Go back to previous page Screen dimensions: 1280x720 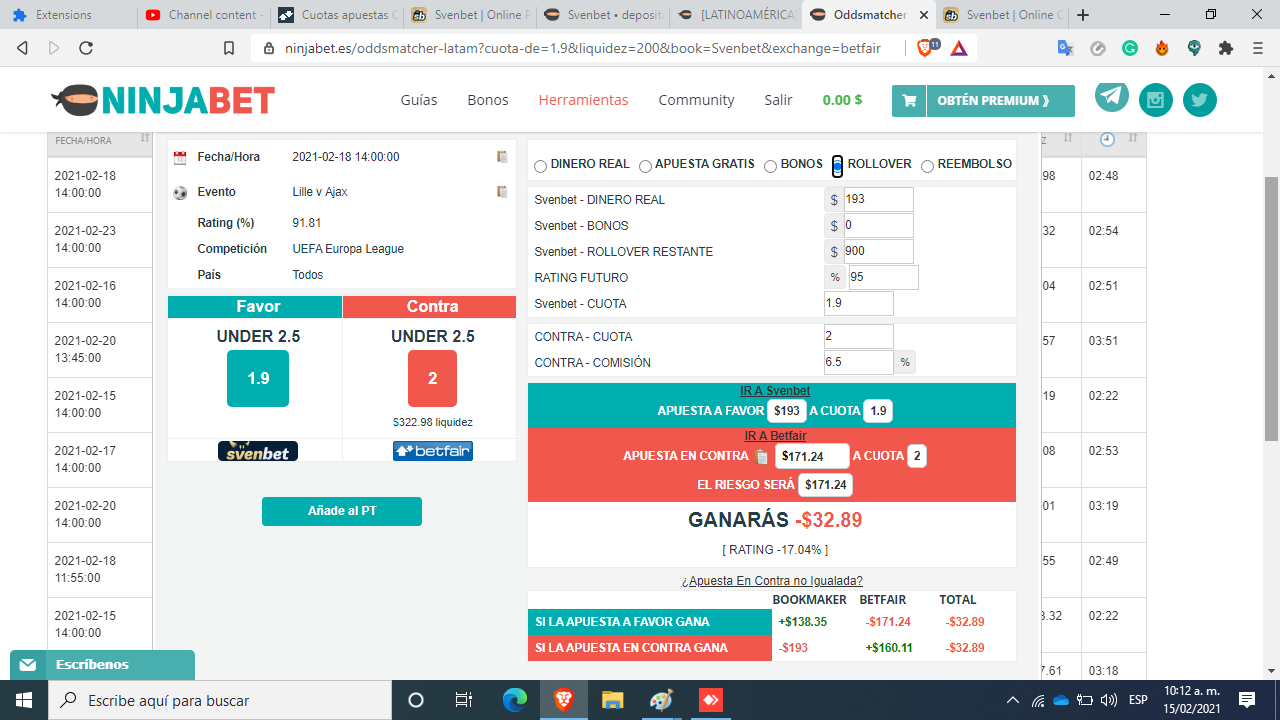[23, 48]
